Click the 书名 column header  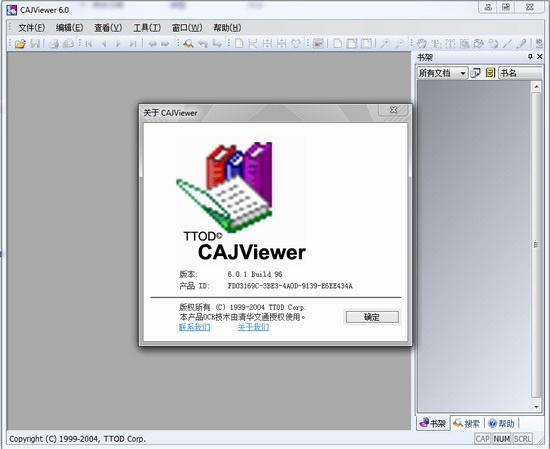pos(521,73)
